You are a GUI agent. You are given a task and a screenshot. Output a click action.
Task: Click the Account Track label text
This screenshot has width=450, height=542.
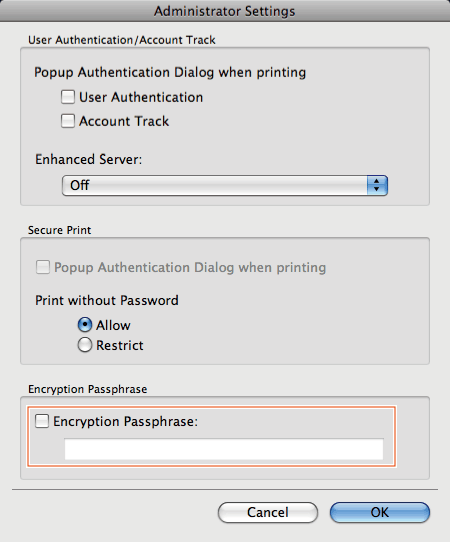click(124, 121)
